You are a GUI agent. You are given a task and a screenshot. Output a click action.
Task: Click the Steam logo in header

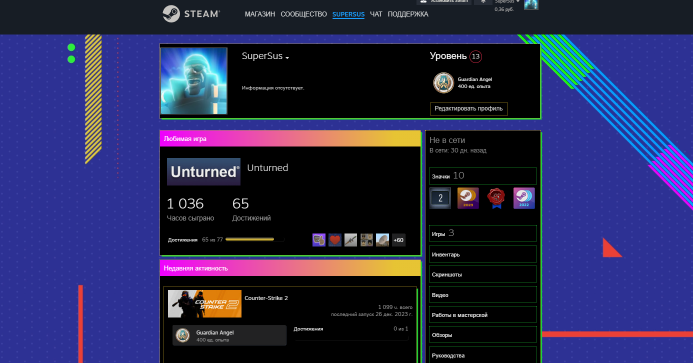(191, 14)
